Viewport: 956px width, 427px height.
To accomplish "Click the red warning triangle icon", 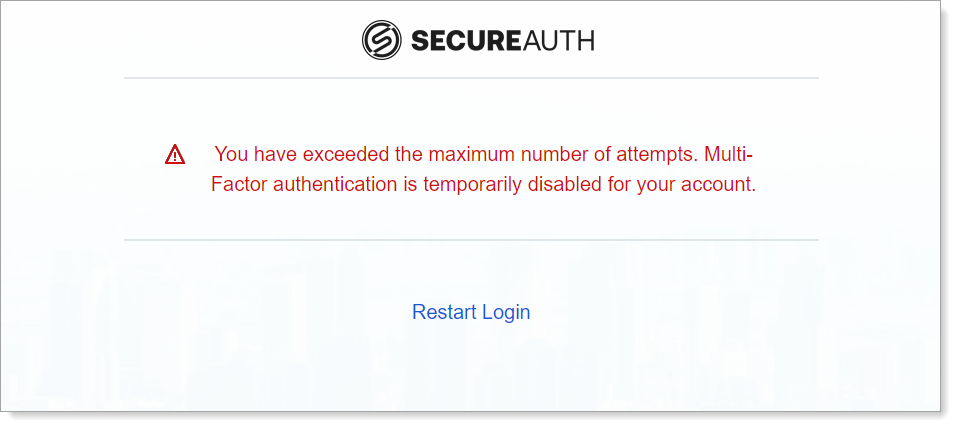I will pyautogui.click(x=175, y=154).
